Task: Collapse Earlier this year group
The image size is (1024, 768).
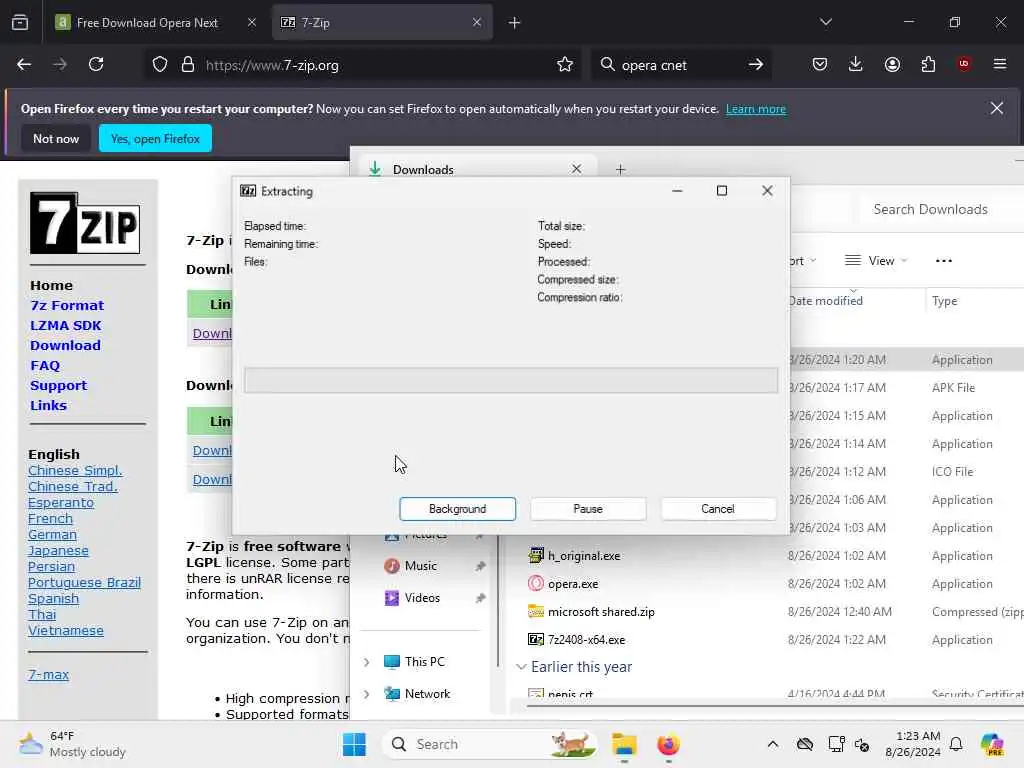Action: click(x=521, y=667)
